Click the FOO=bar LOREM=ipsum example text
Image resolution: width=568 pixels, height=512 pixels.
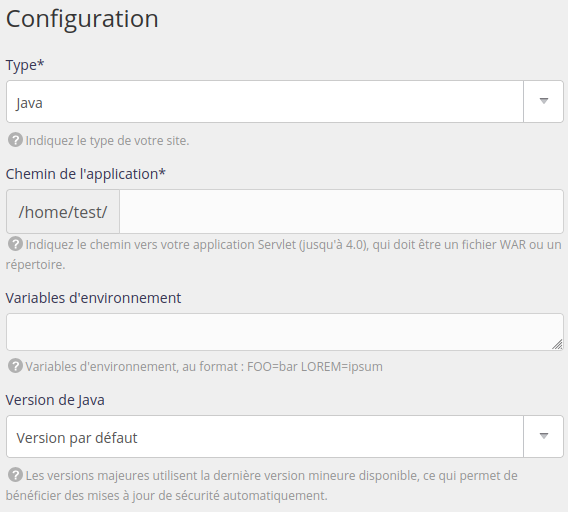tap(314, 367)
